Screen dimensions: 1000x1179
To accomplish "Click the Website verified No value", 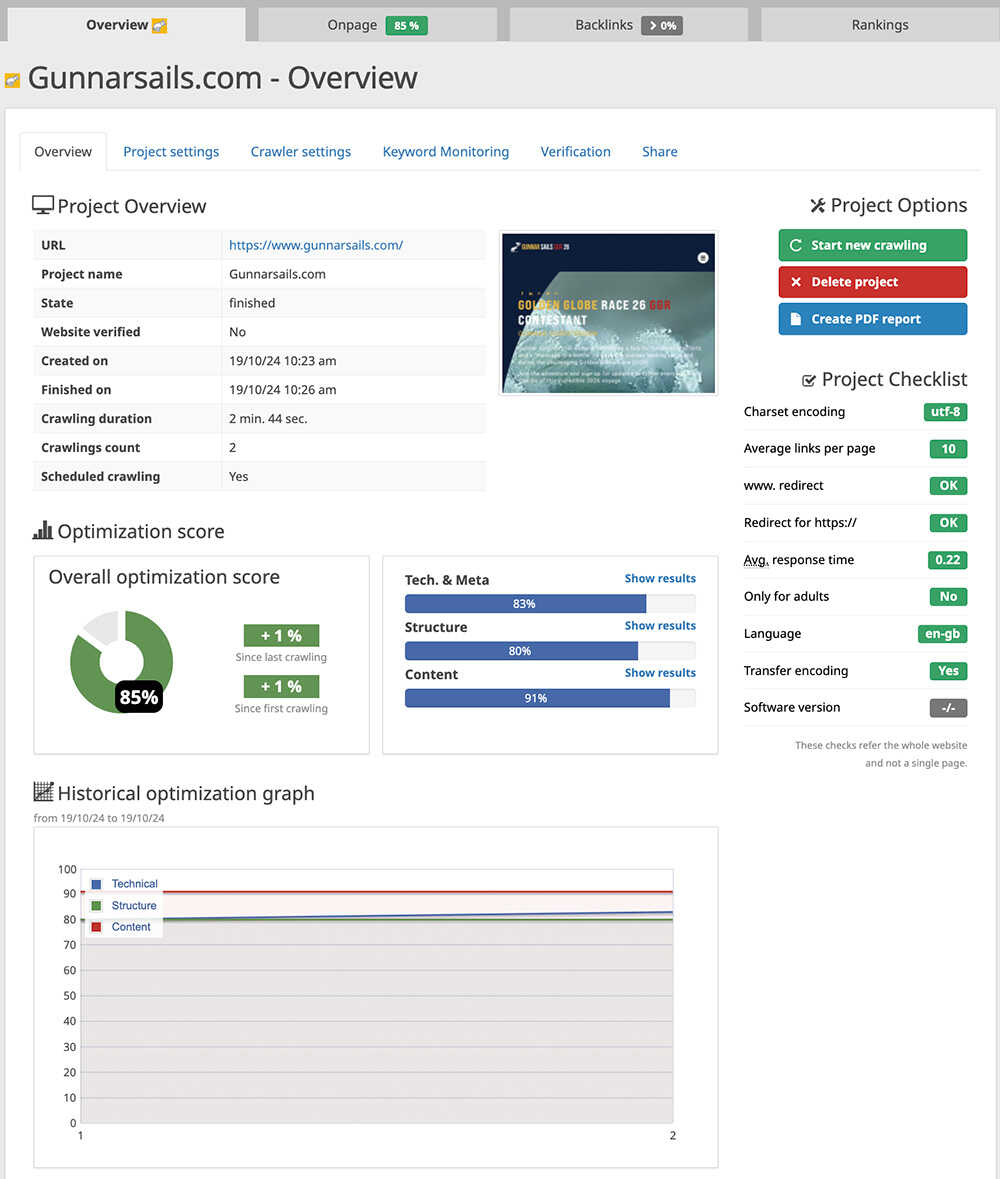I will coord(238,332).
